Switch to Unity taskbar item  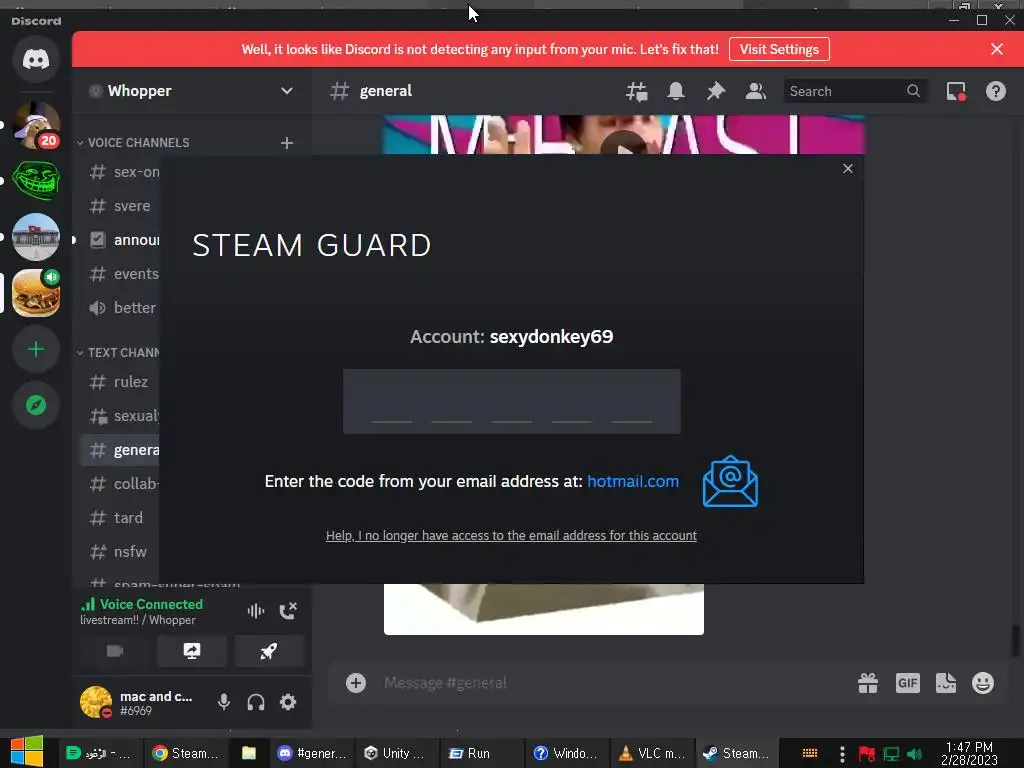tap(396, 753)
